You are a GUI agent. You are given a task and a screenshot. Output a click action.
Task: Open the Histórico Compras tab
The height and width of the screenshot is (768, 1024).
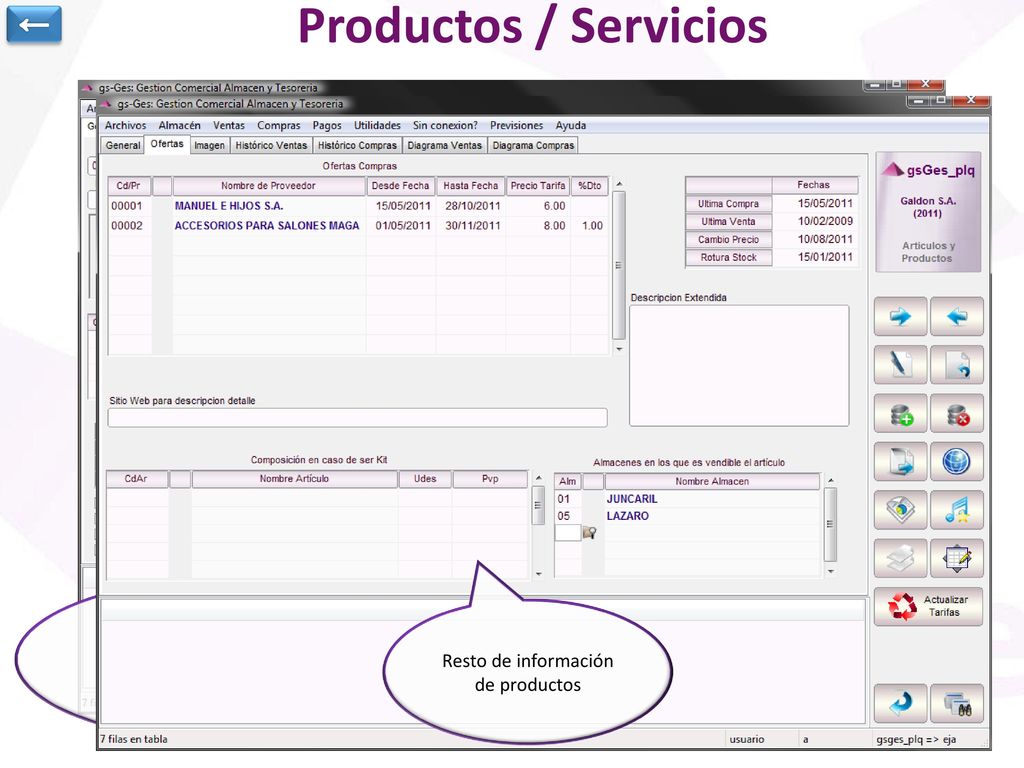[x=357, y=145]
